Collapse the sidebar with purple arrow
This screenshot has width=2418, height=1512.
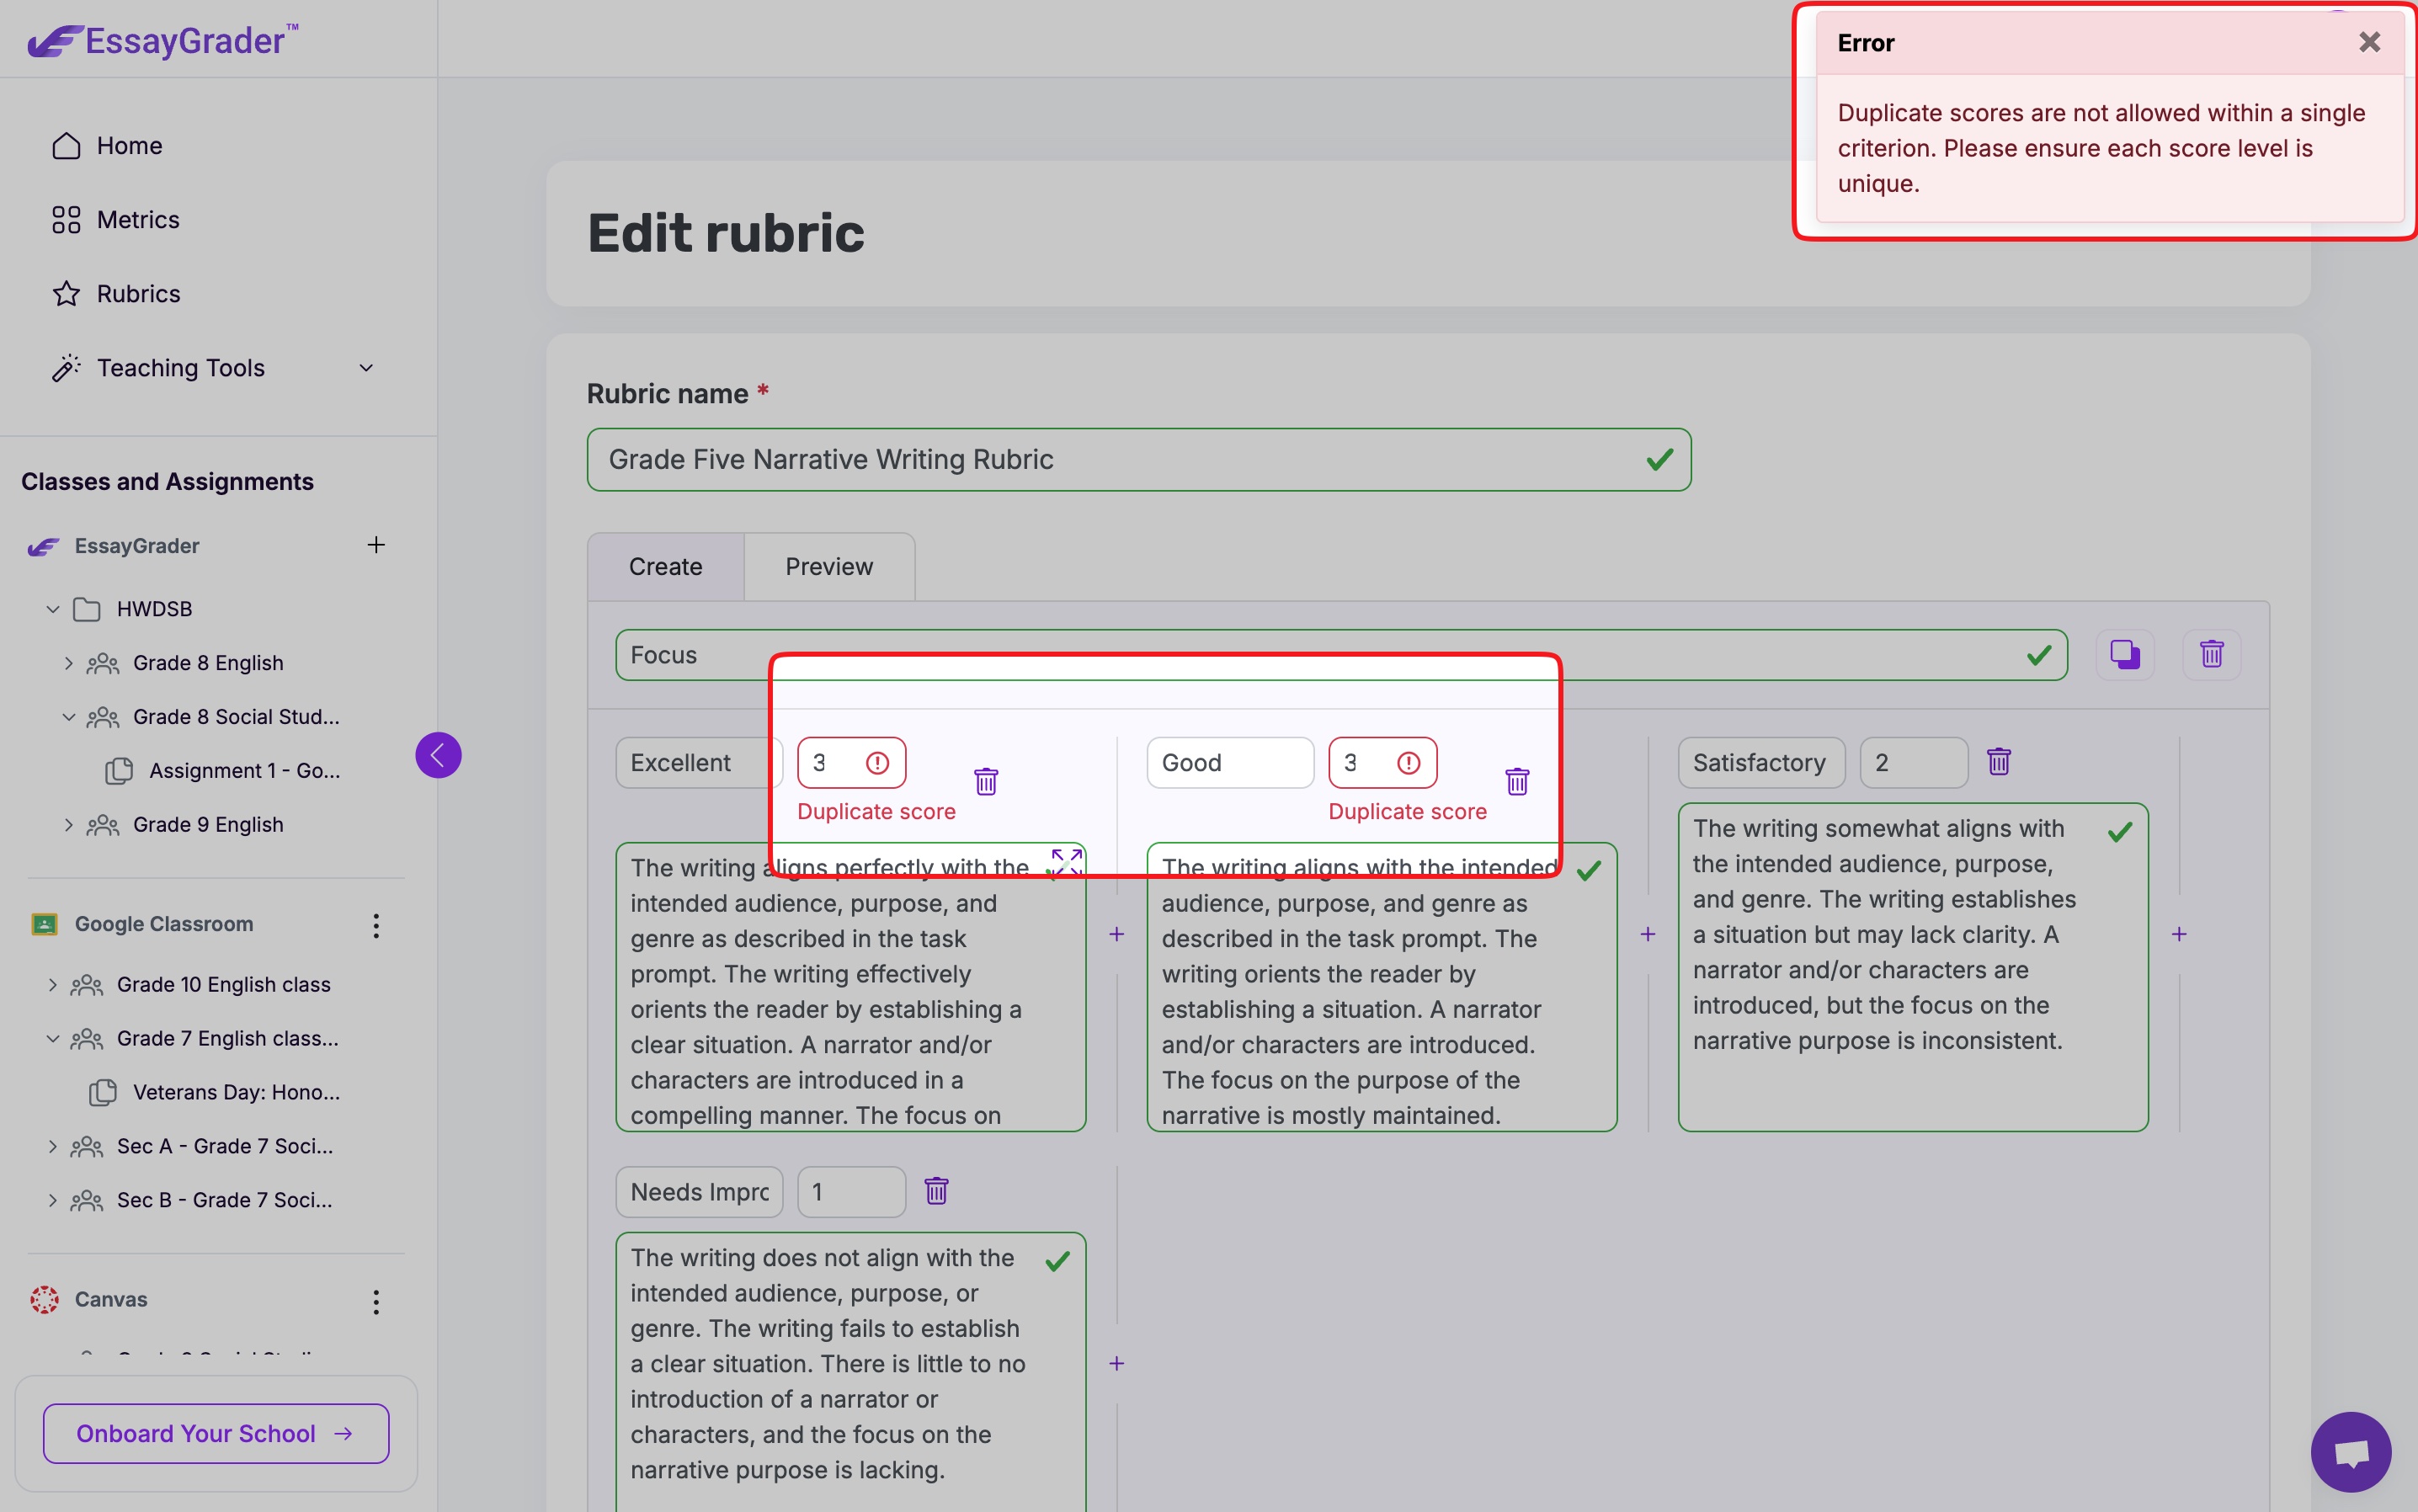pos(438,755)
